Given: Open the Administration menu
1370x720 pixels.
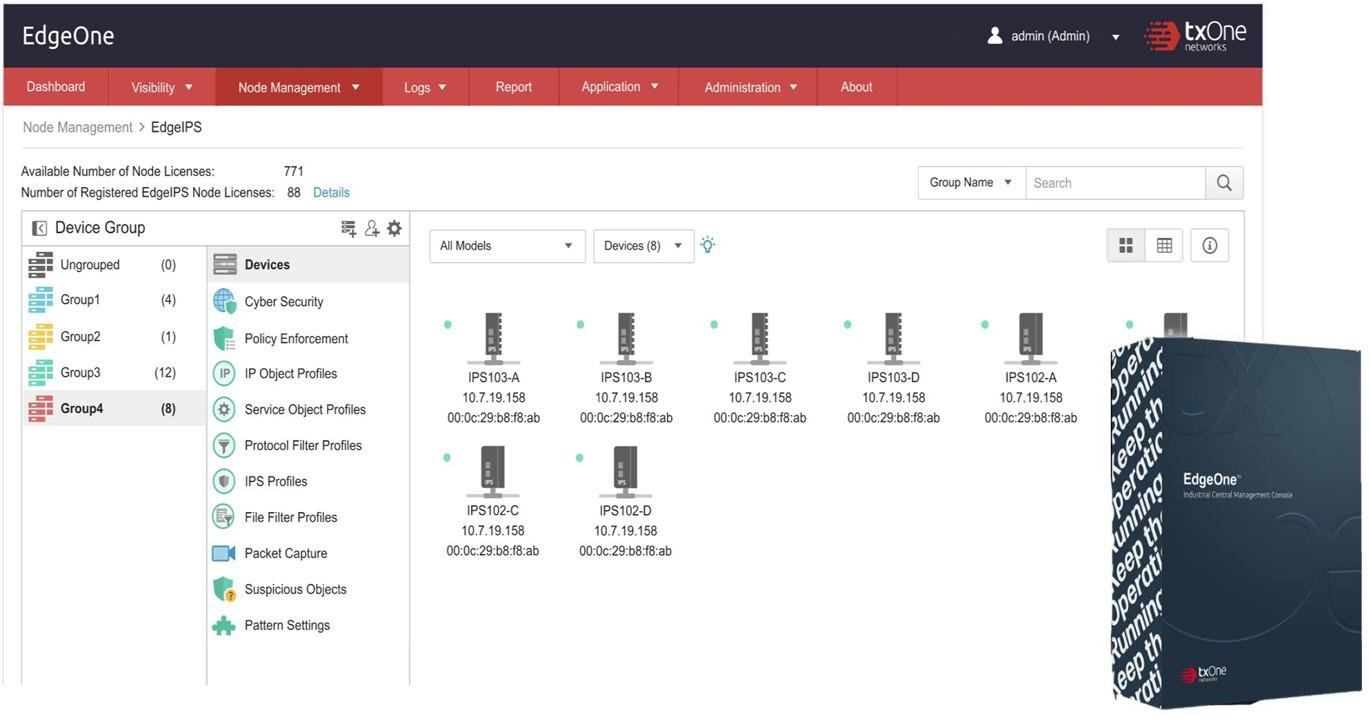Looking at the screenshot, I should coord(750,87).
